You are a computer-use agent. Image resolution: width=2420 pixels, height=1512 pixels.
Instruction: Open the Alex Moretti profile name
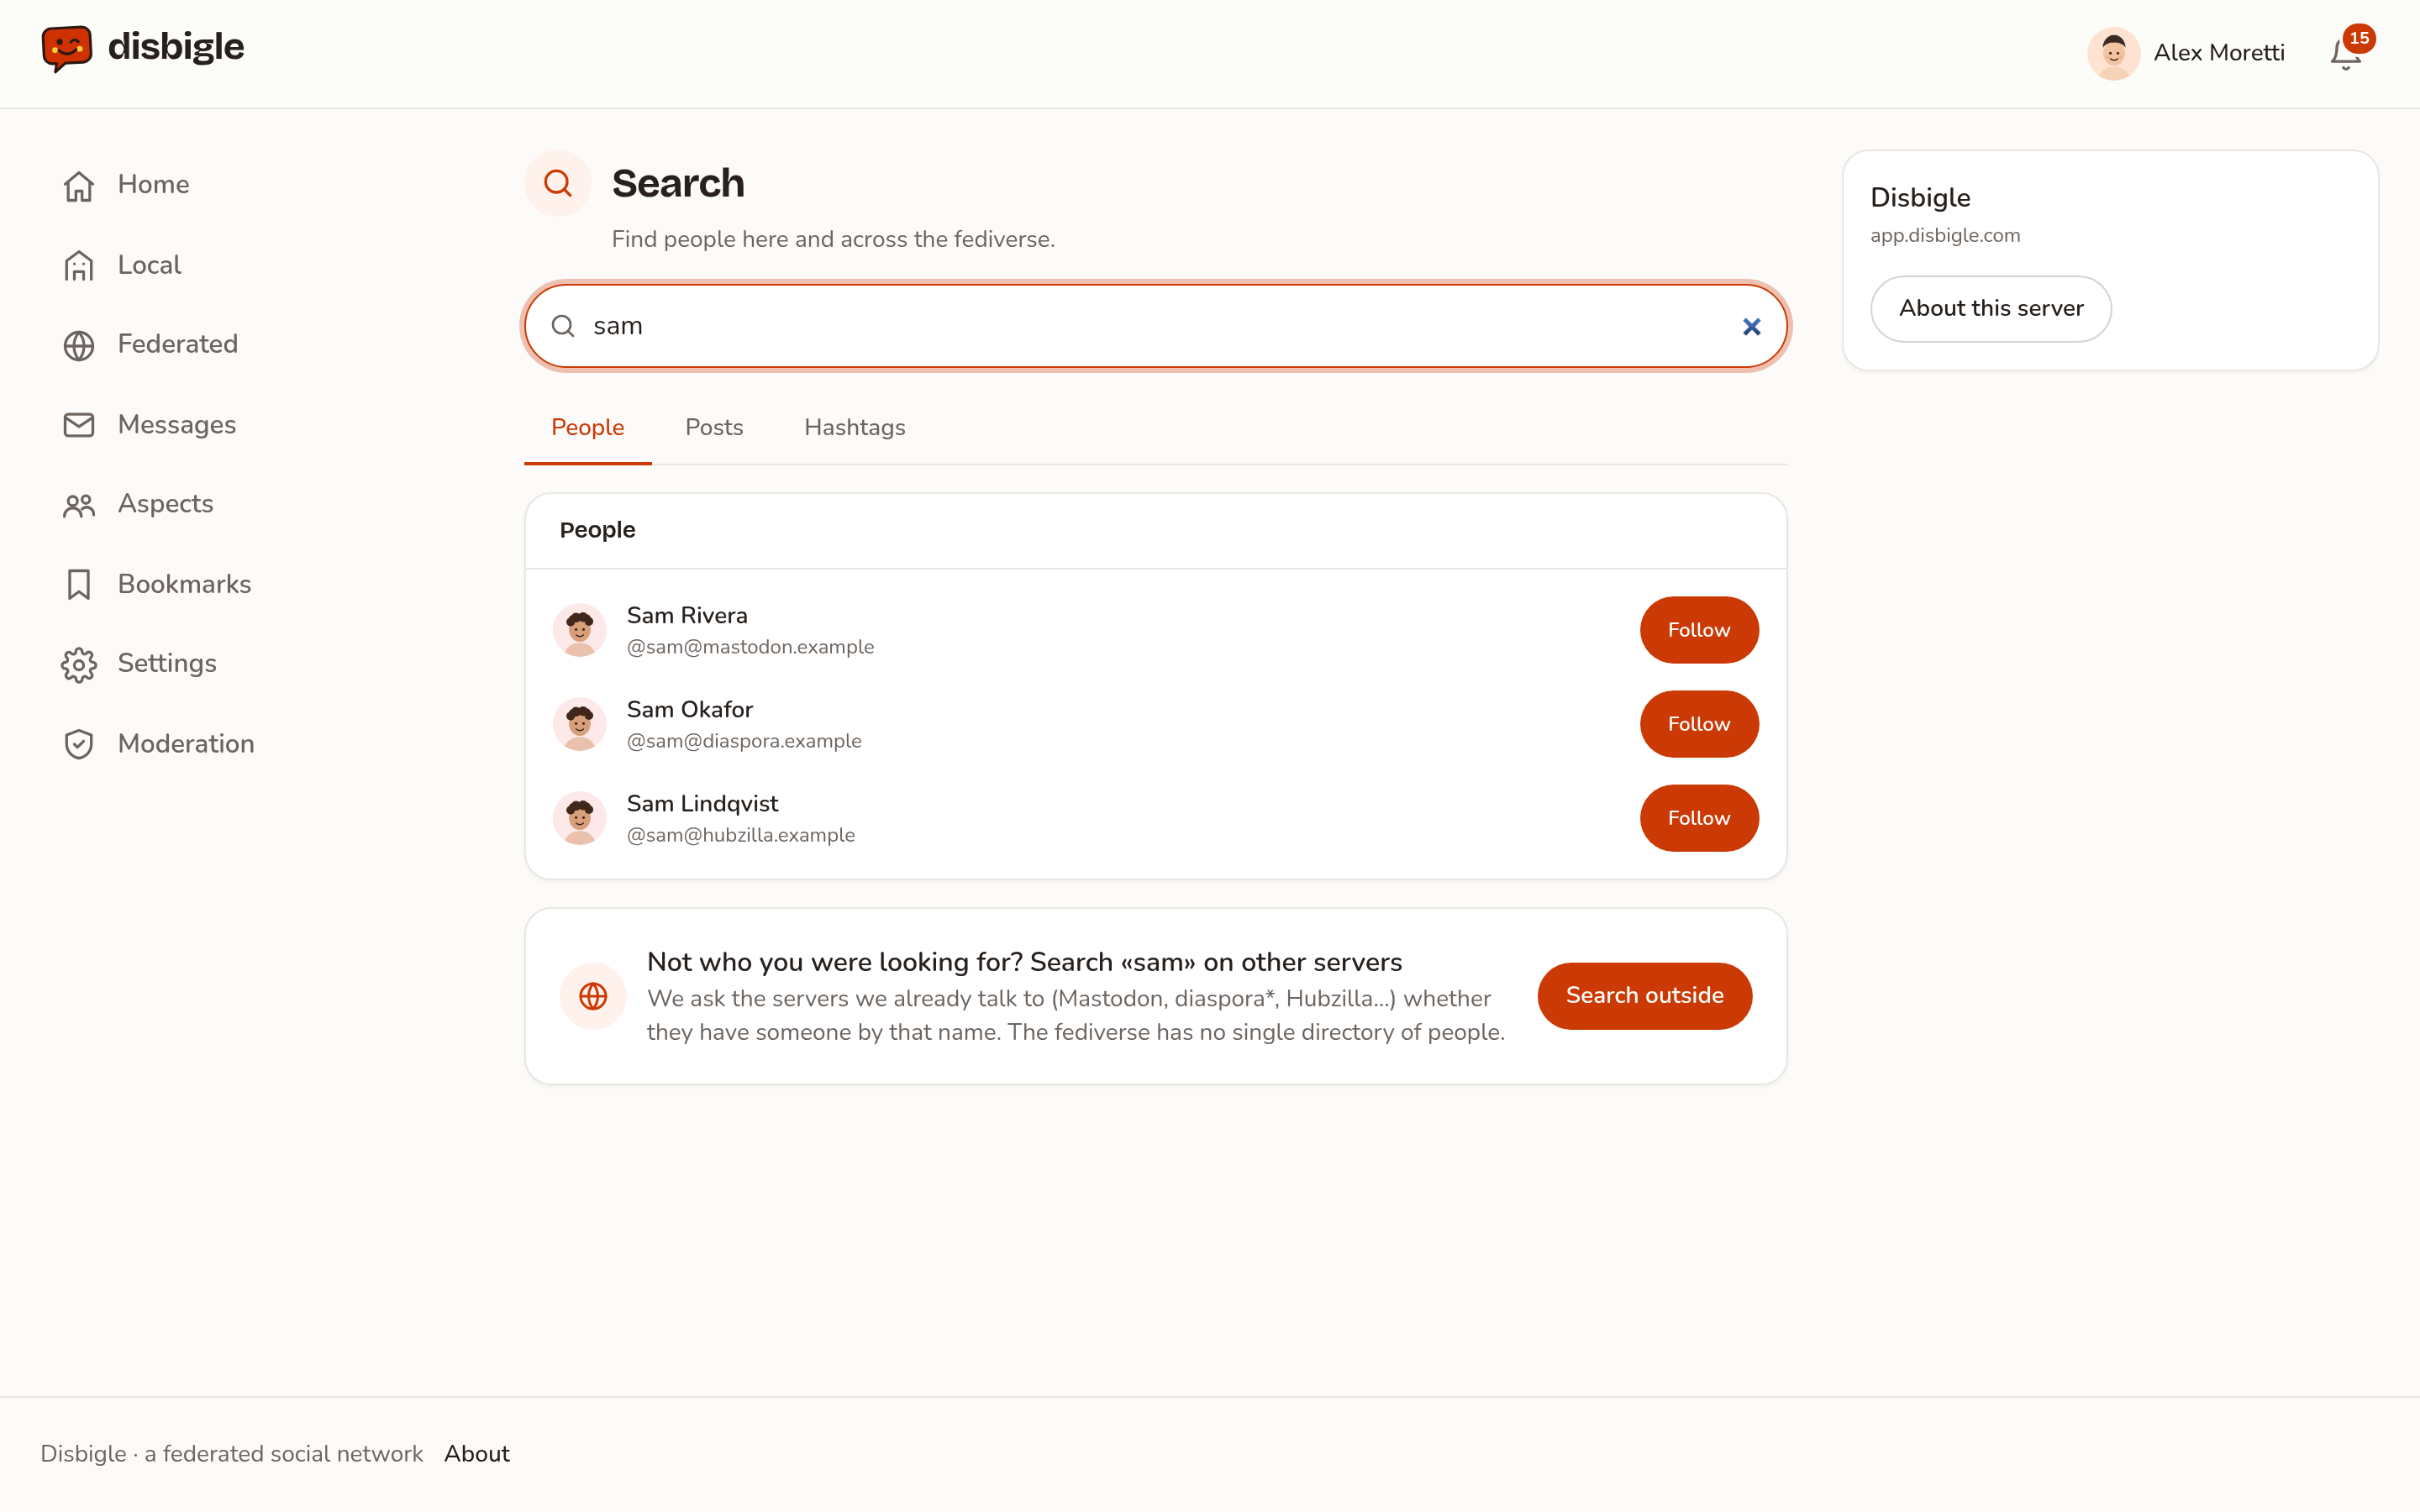click(2219, 53)
